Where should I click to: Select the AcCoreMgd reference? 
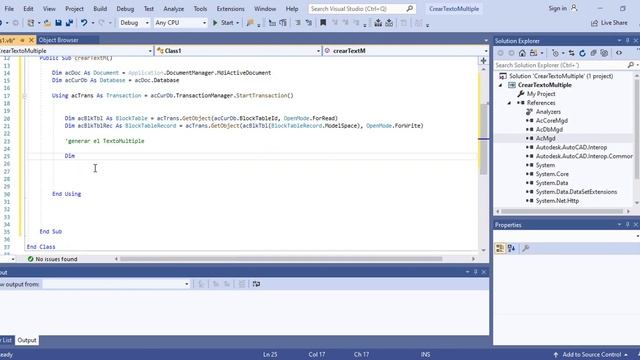coord(551,120)
